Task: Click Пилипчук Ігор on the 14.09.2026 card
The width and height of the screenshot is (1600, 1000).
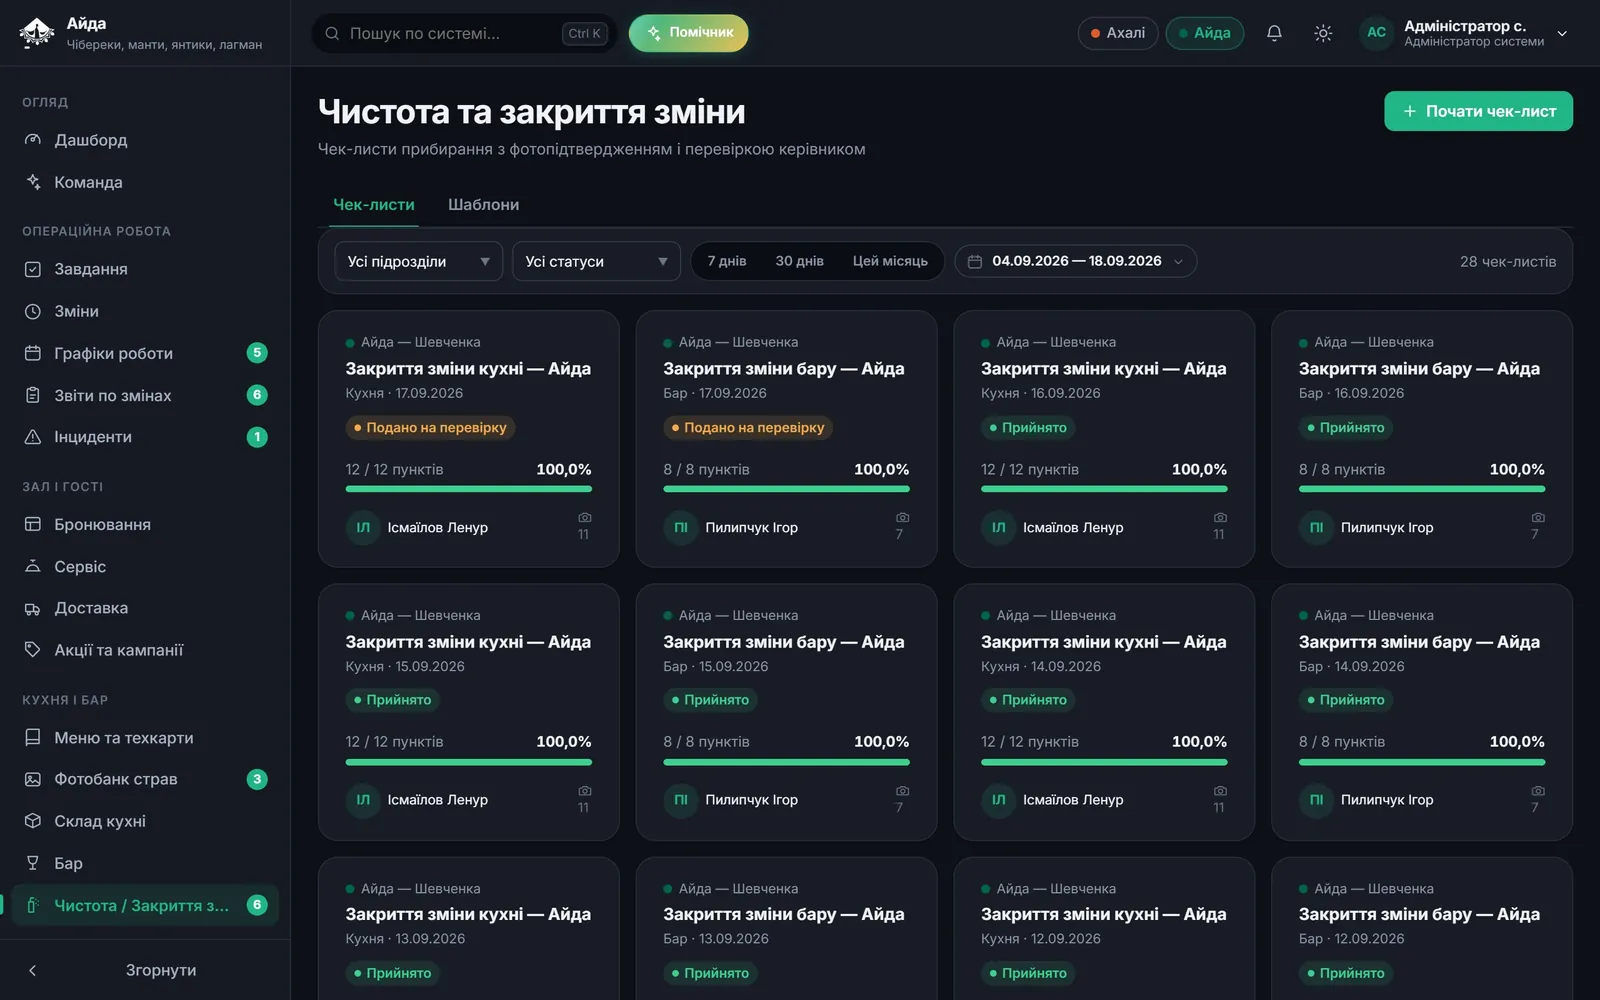Action: pos(1387,800)
